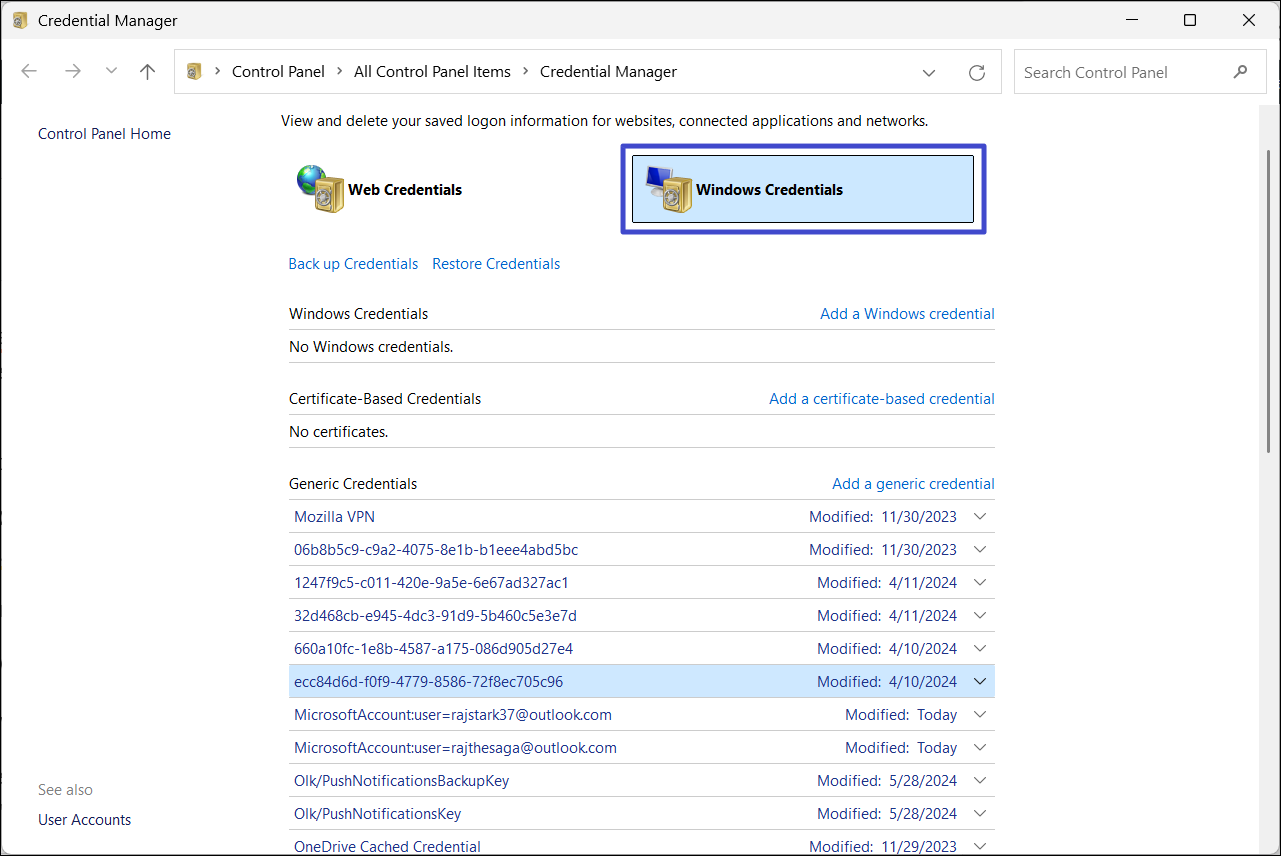The width and height of the screenshot is (1281, 856).
Task: Click the Forward navigation arrow
Action: coord(72,72)
